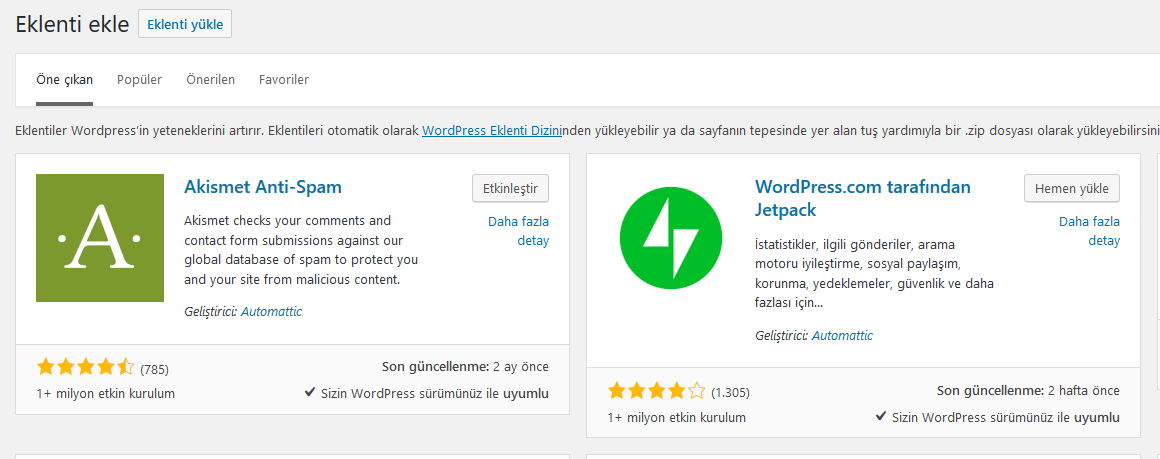This screenshot has width=1160, height=459.
Task: Open Akismet Daha fazla detay link
Action: 519,231
